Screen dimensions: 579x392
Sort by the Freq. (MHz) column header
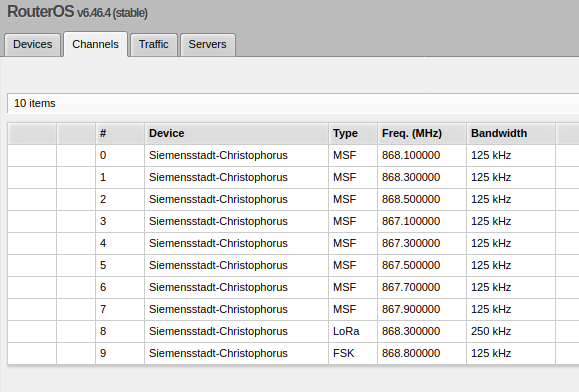pos(422,133)
